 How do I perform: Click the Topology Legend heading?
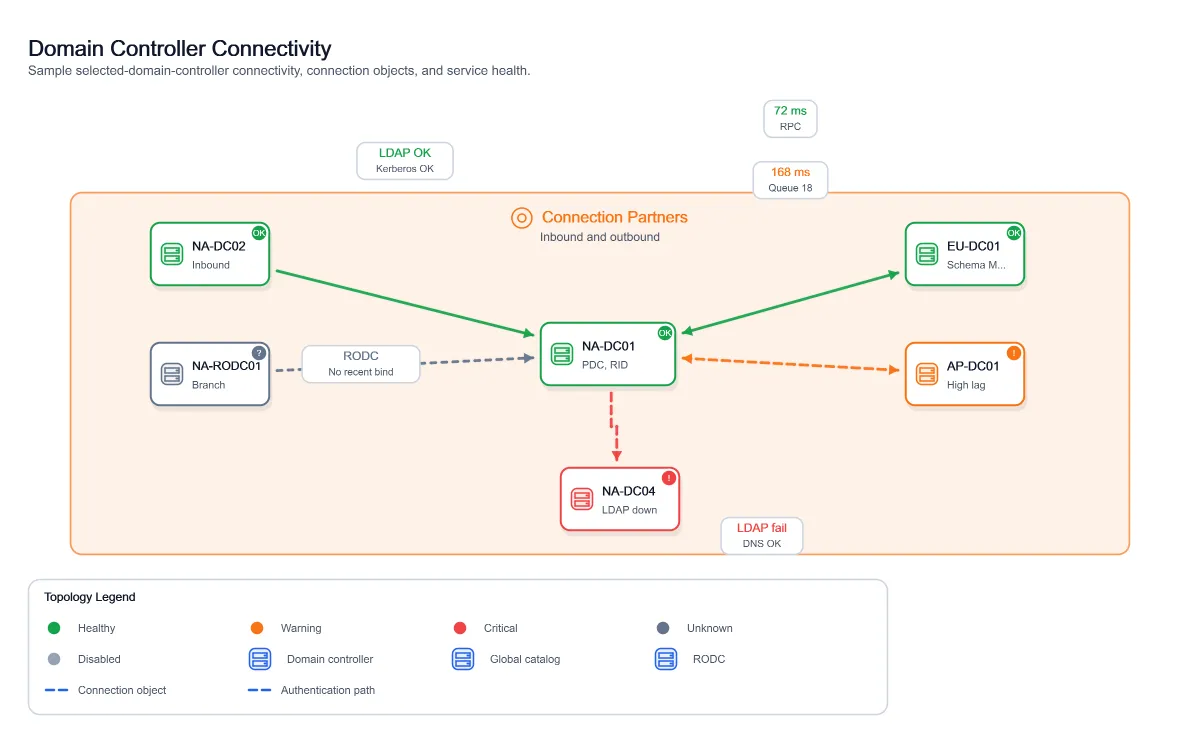90,597
